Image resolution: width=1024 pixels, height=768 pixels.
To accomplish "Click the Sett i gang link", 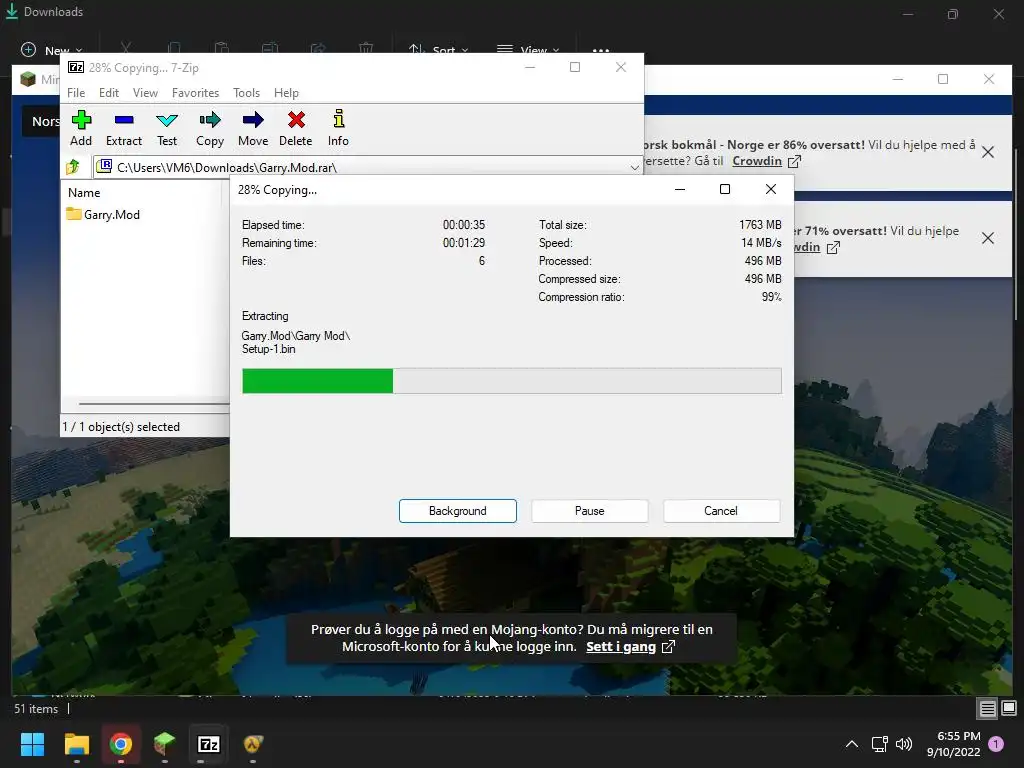I will [630, 647].
